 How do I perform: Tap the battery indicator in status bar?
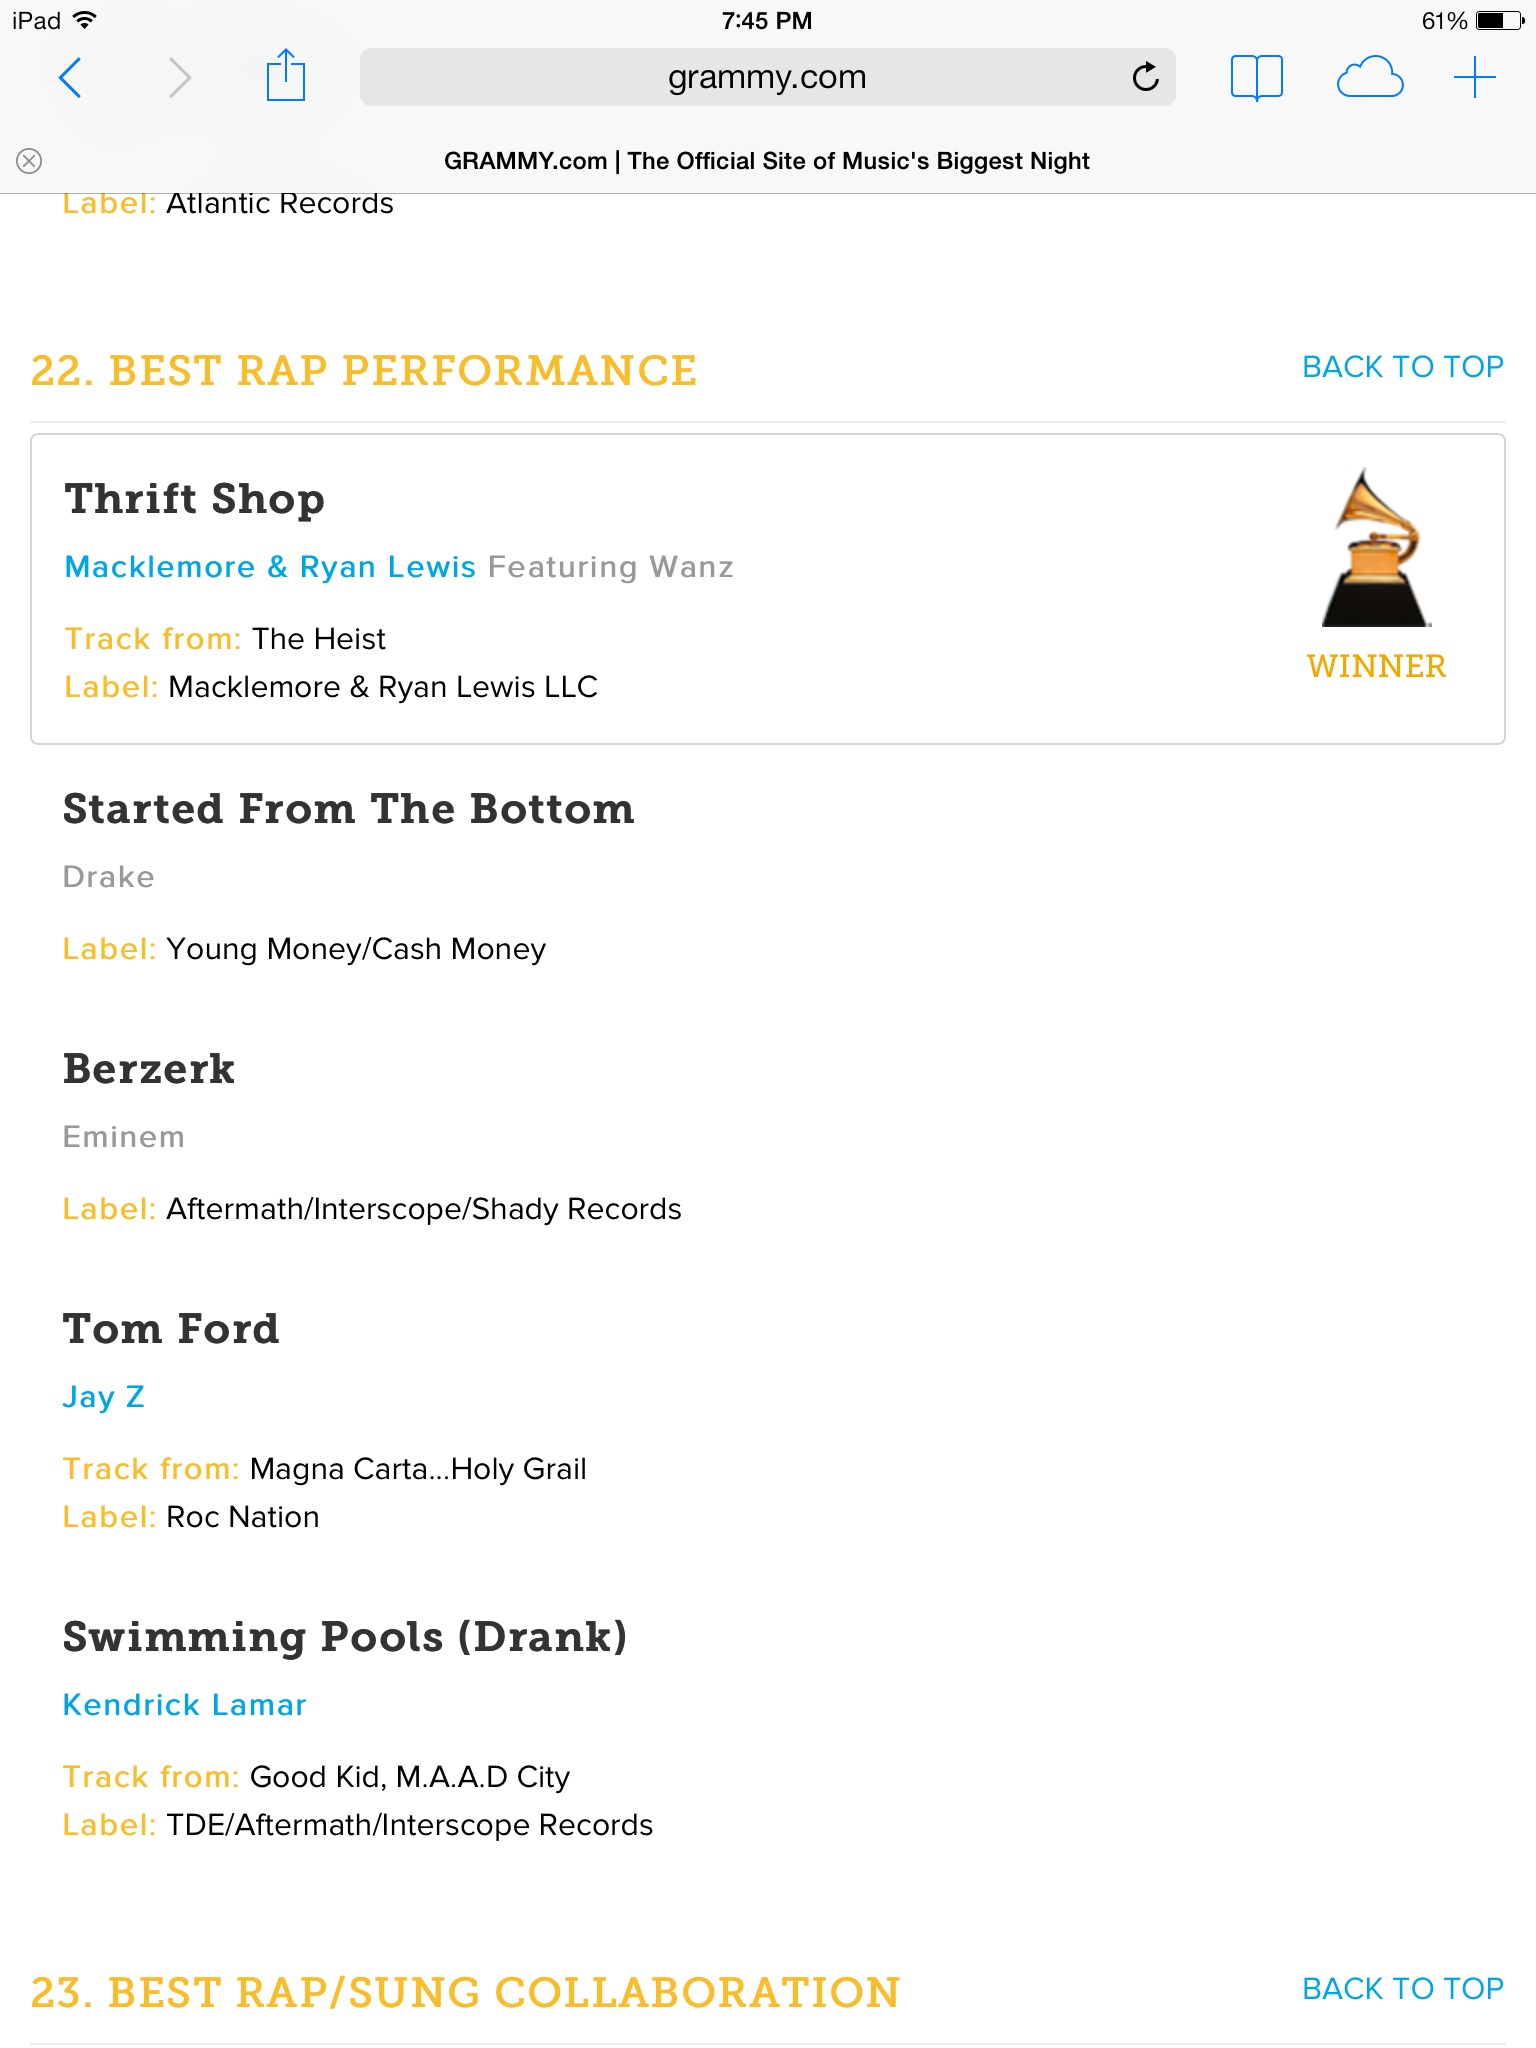(1498, 20)
